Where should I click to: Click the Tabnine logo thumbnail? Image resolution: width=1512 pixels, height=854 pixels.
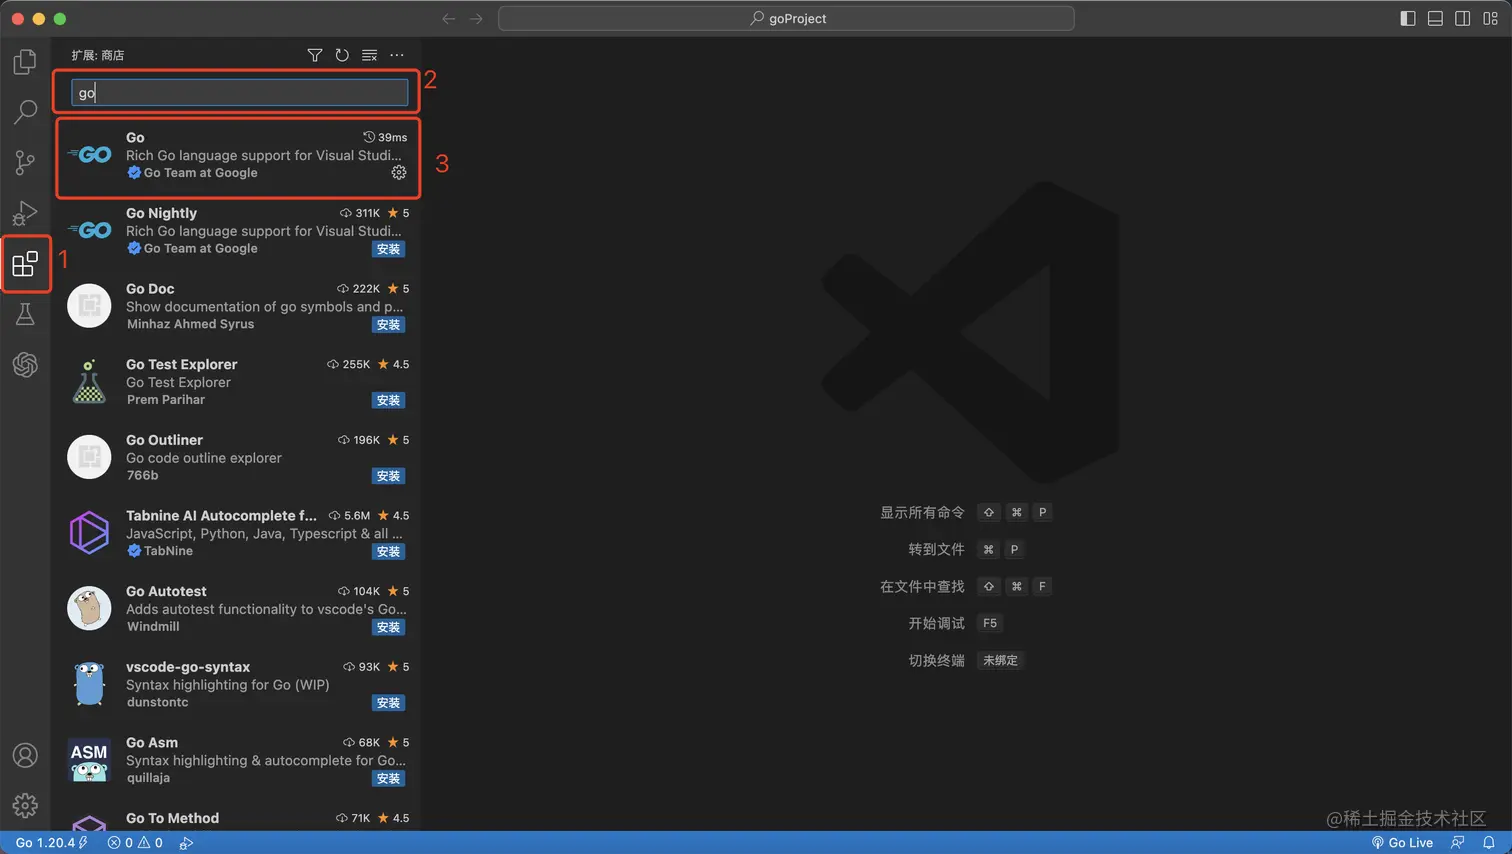click(x=89, y=533)
